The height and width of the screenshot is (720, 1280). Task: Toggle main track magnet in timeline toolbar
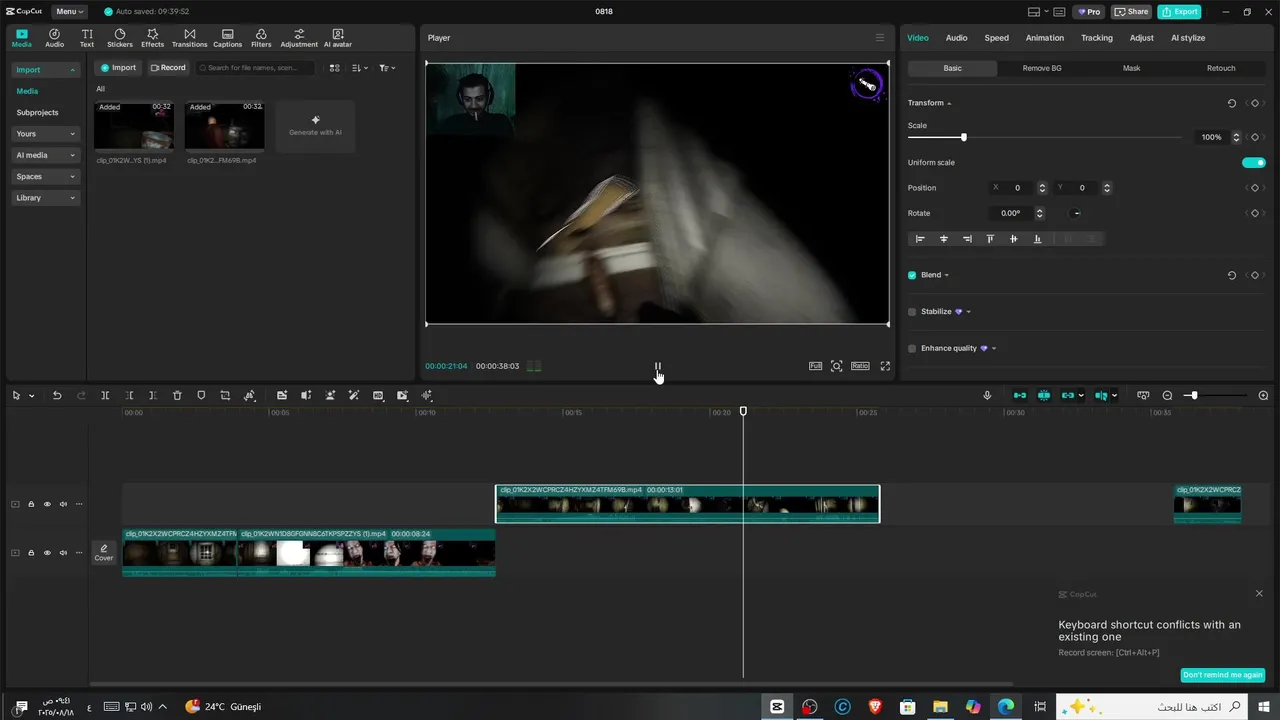click(x=1020, y=396)
